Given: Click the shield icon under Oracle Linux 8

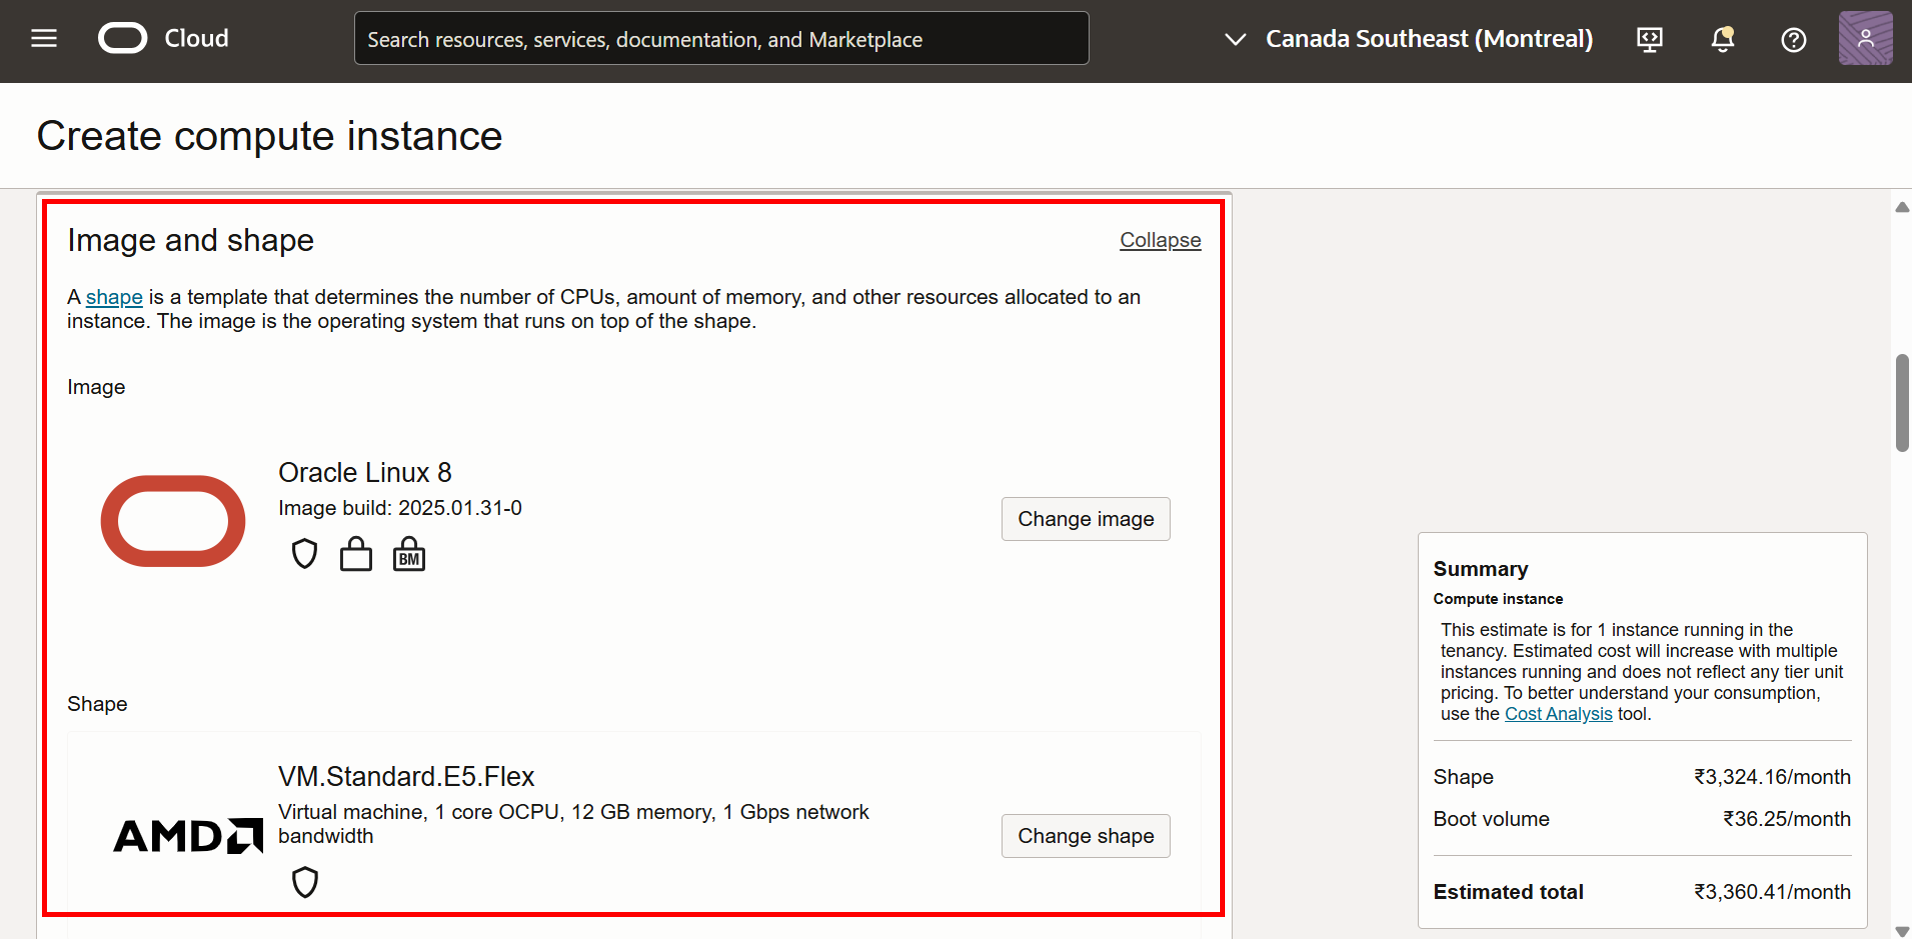Looking at the screenshot, I should point(304,553).
